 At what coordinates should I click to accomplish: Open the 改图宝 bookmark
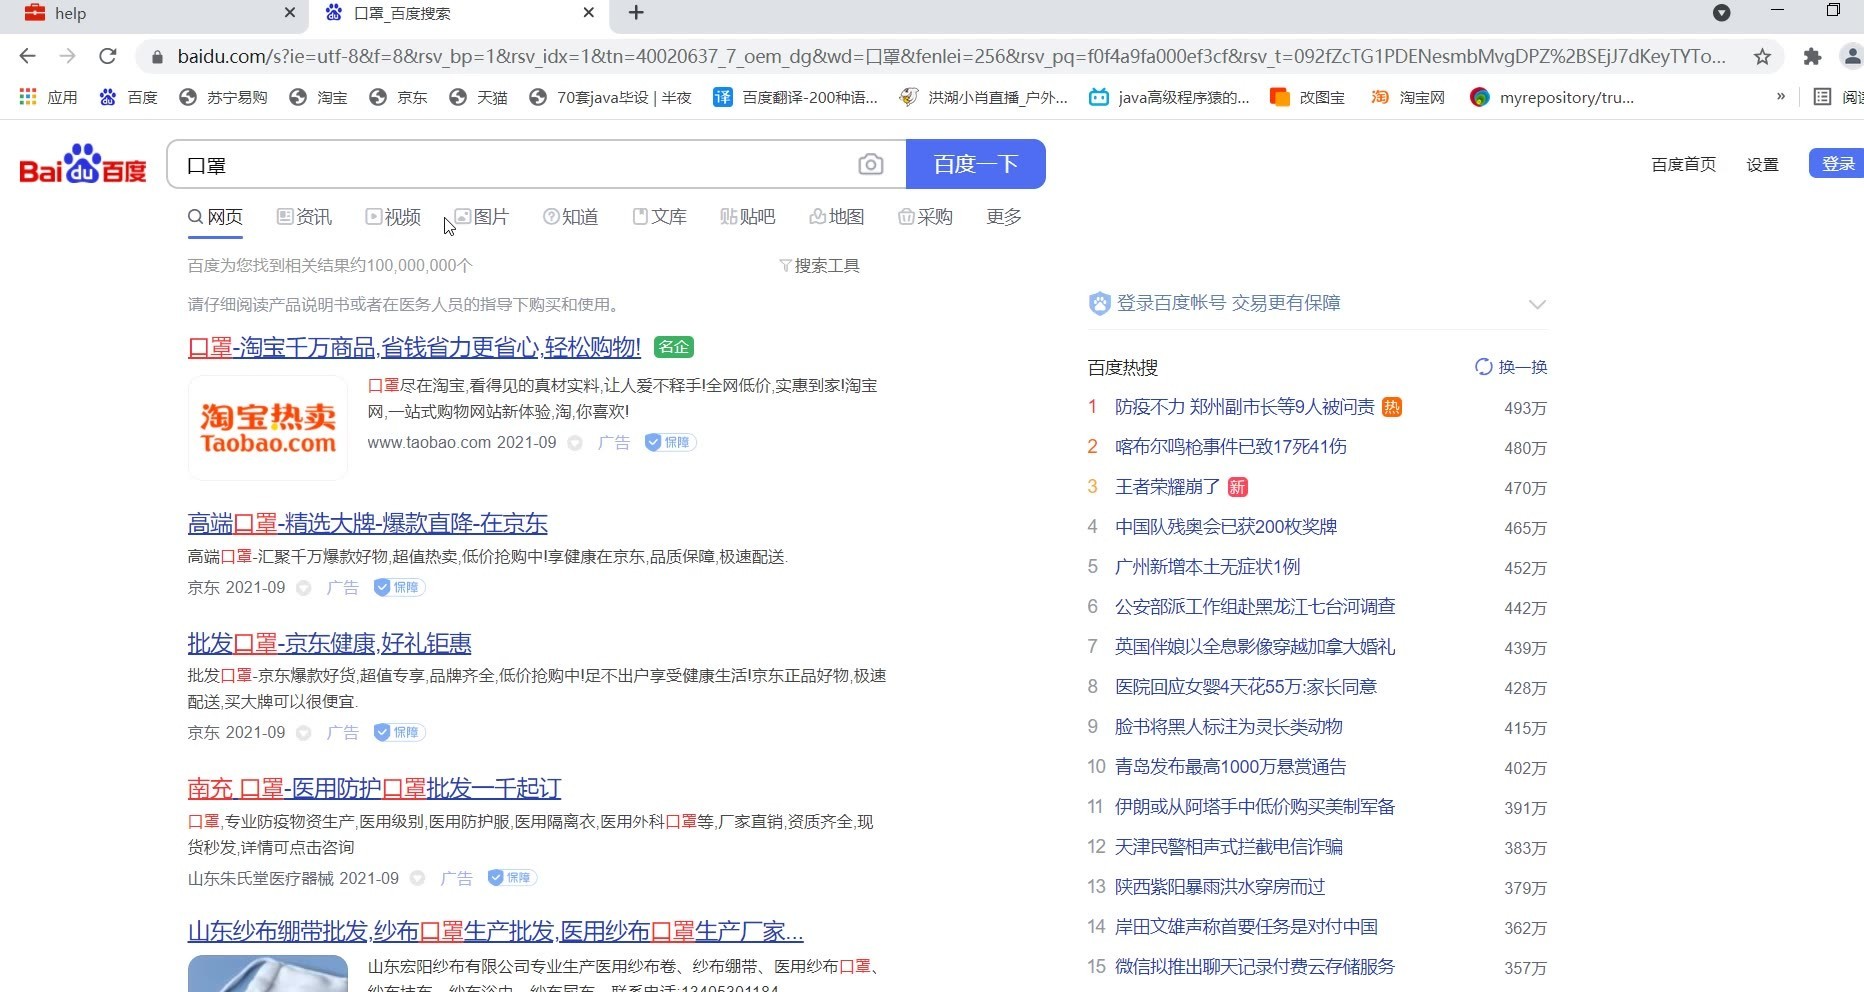click(1307, 97)
